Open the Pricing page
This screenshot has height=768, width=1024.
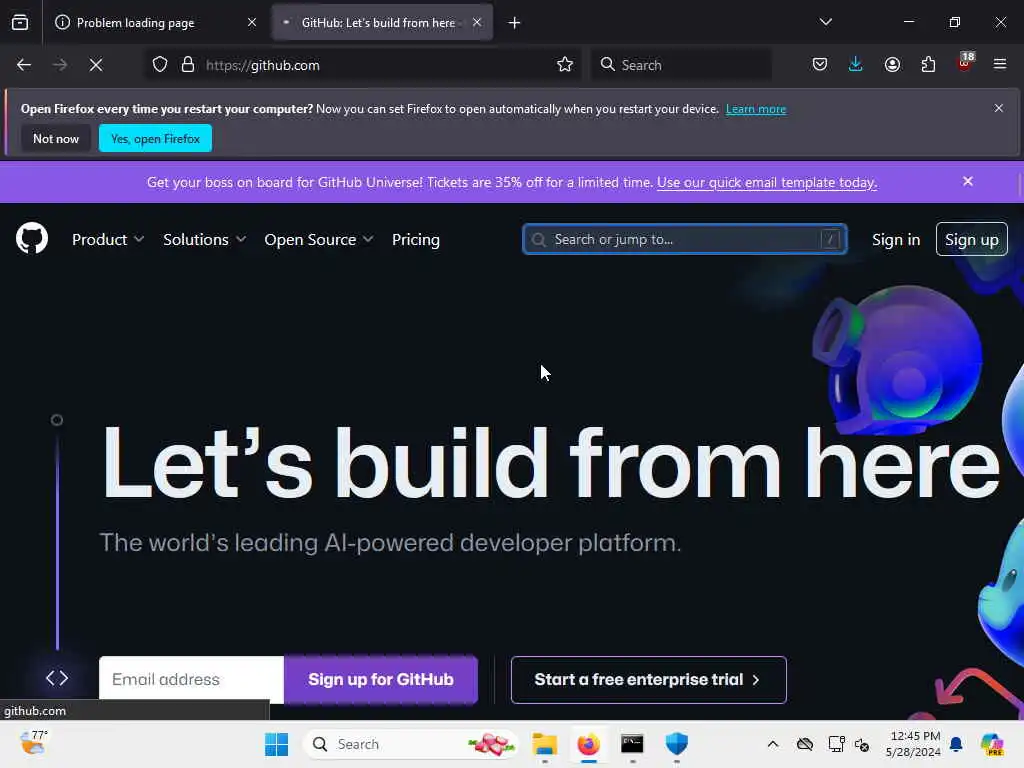tap(416, 240)
